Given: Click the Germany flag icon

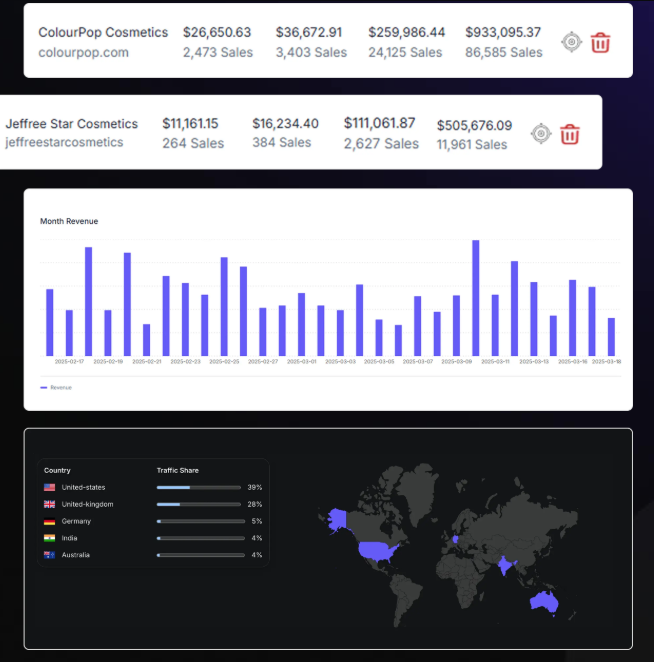Looking at the screenshot, I should [49, 521].
